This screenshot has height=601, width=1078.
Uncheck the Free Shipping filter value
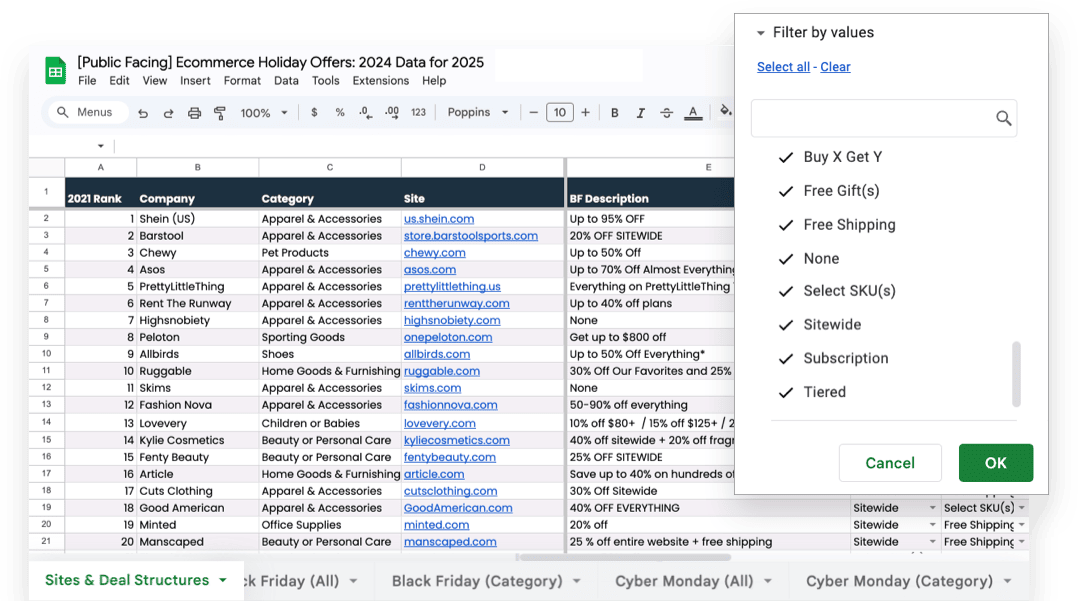(x=786, y=225)
